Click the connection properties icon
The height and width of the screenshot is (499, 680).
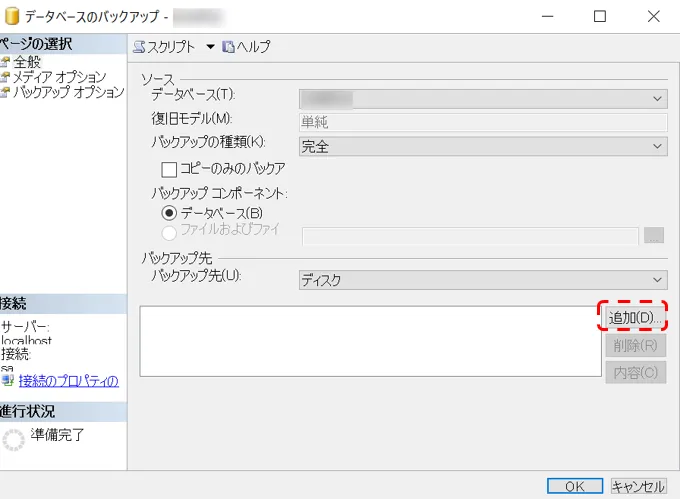pyautogui.click(x=8, y=380)
